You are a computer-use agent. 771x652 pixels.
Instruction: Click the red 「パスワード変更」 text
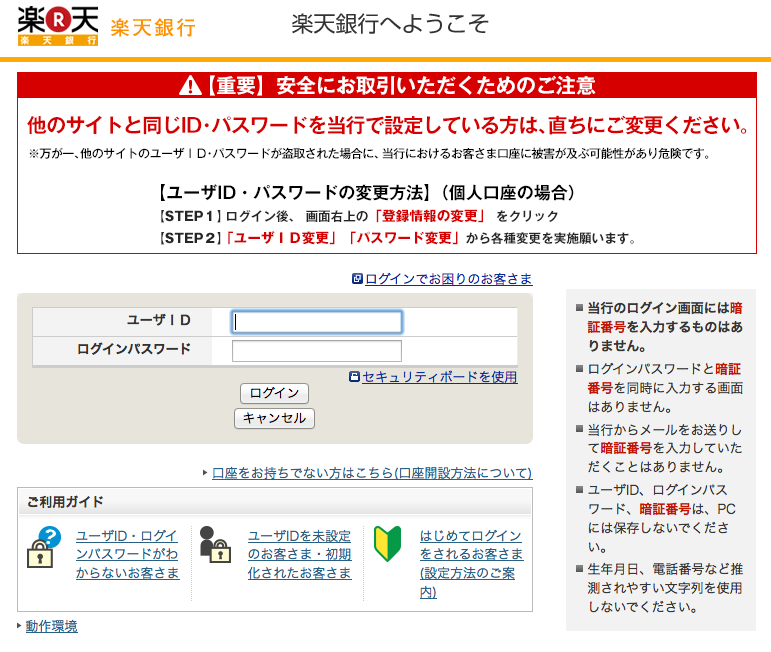(403, 238)
